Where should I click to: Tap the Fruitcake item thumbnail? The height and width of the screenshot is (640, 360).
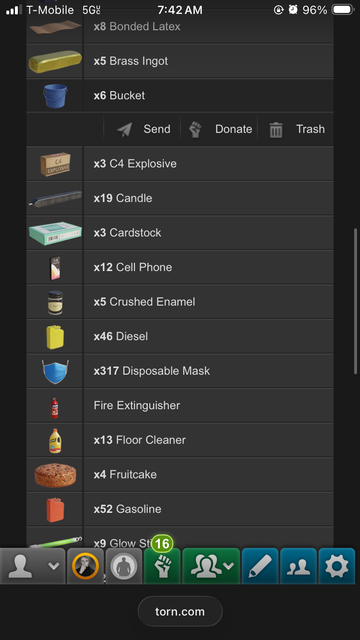[55, 475]
